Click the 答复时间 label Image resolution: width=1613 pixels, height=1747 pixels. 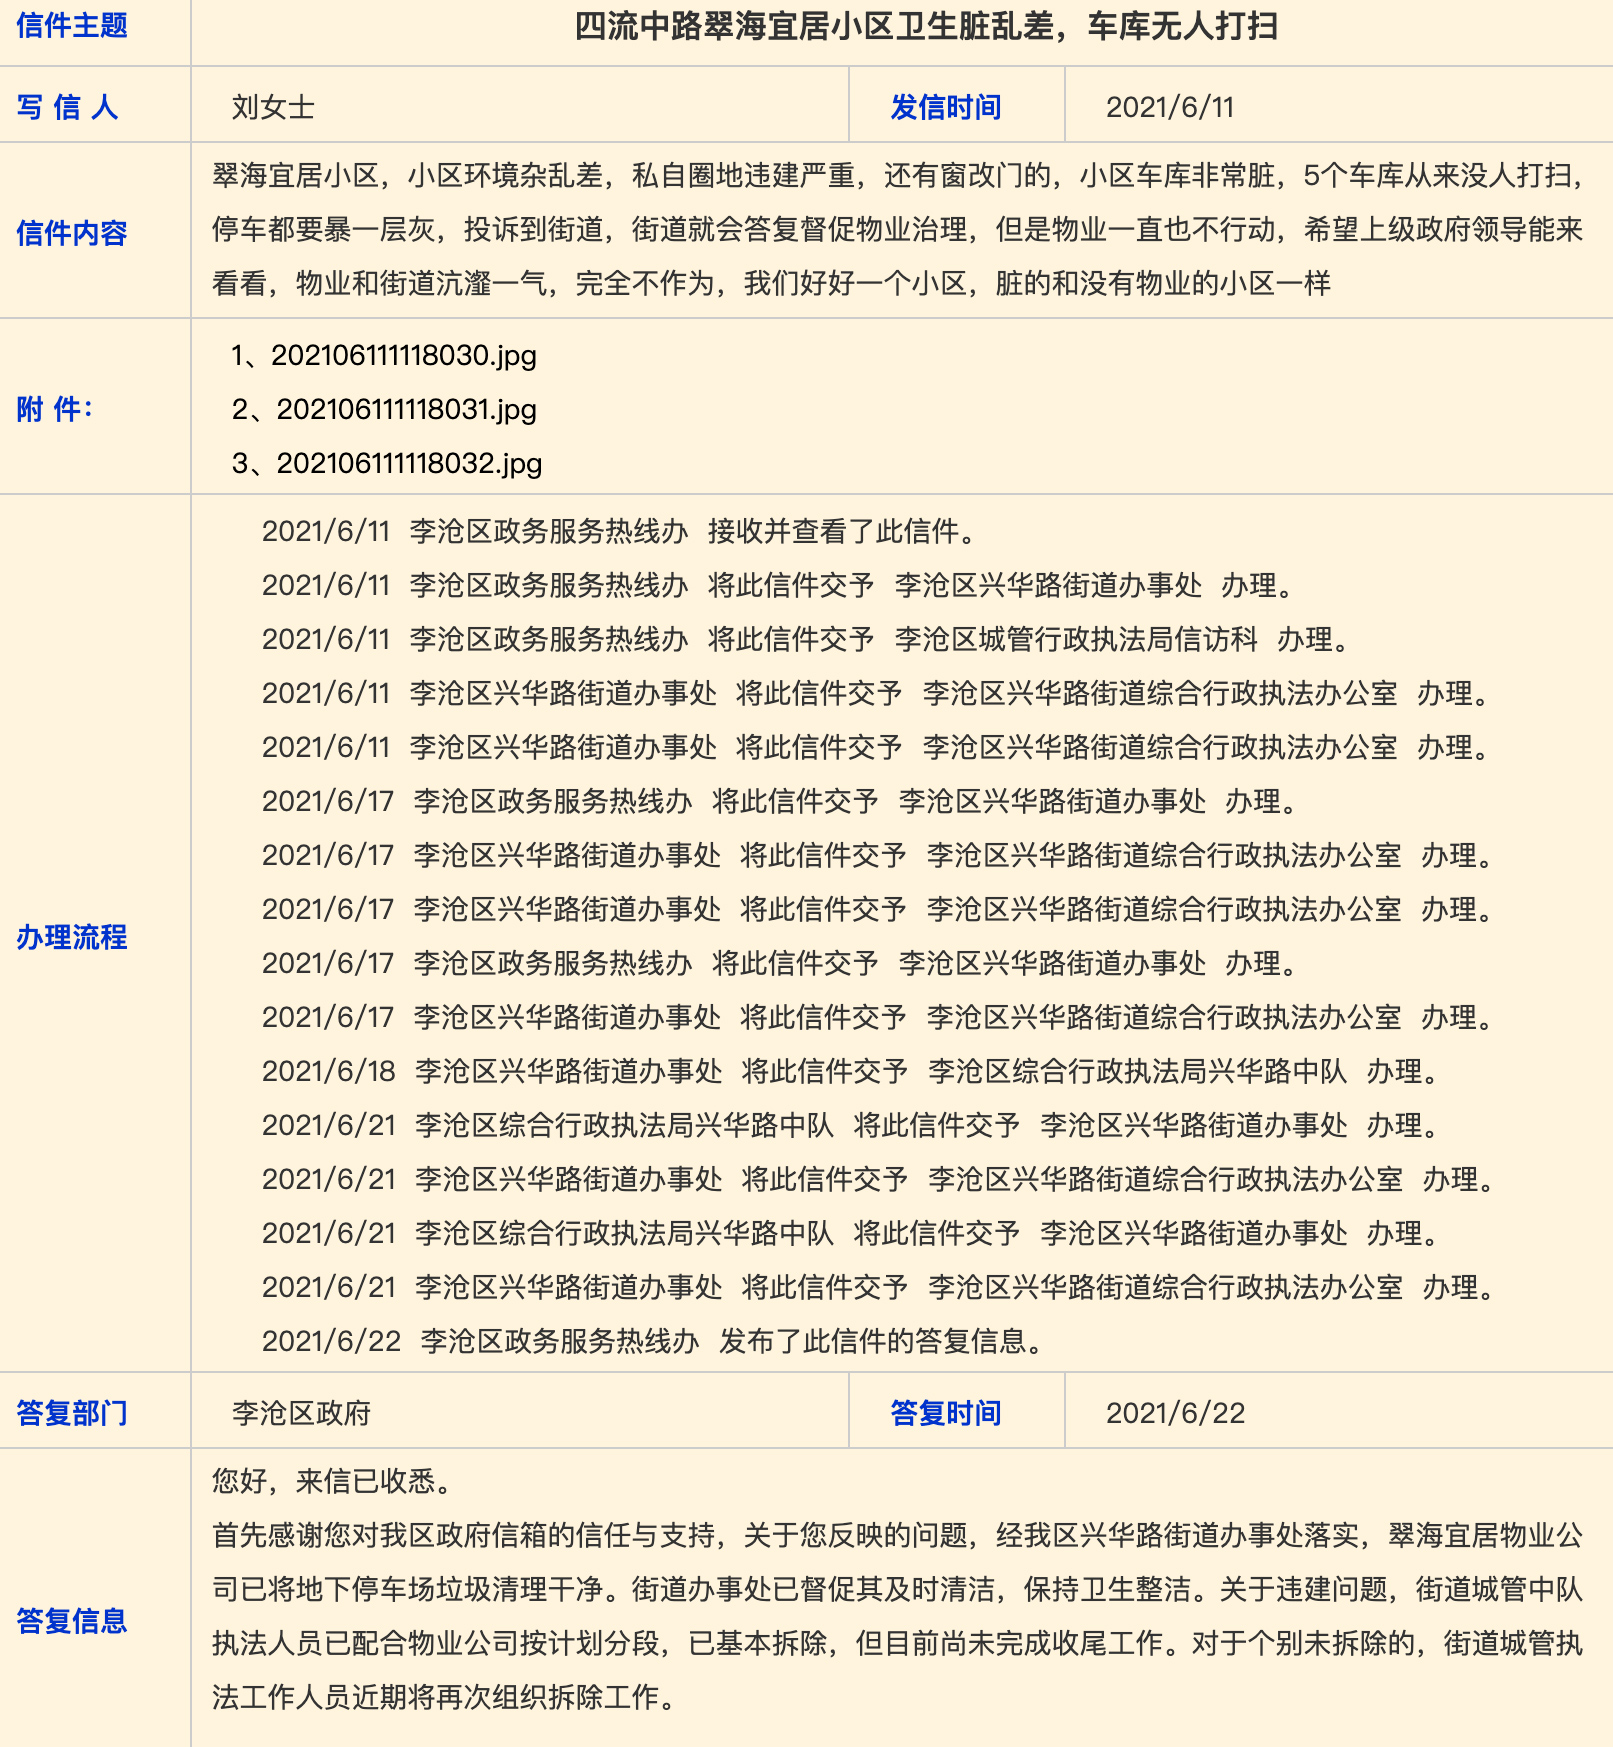click(946, 1413)
